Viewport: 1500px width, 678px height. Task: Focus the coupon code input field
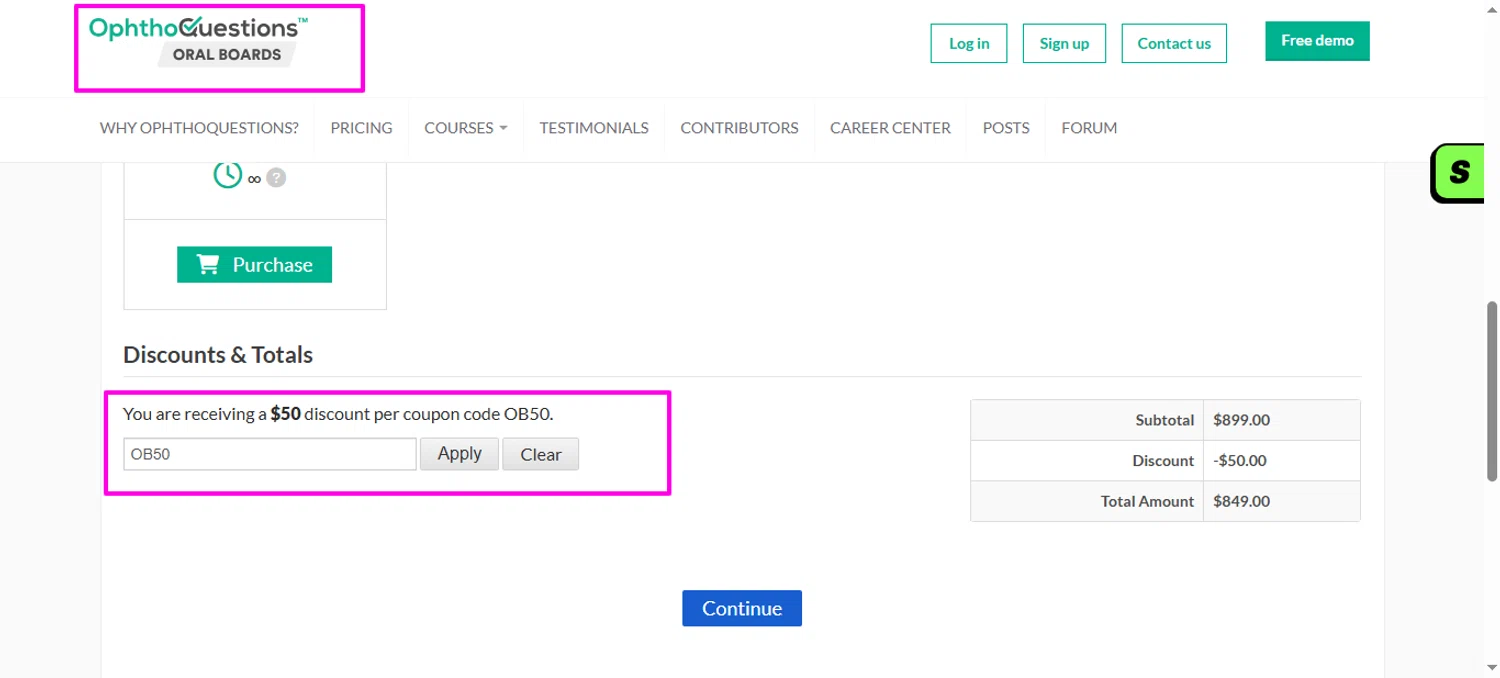tap(270, 454)
